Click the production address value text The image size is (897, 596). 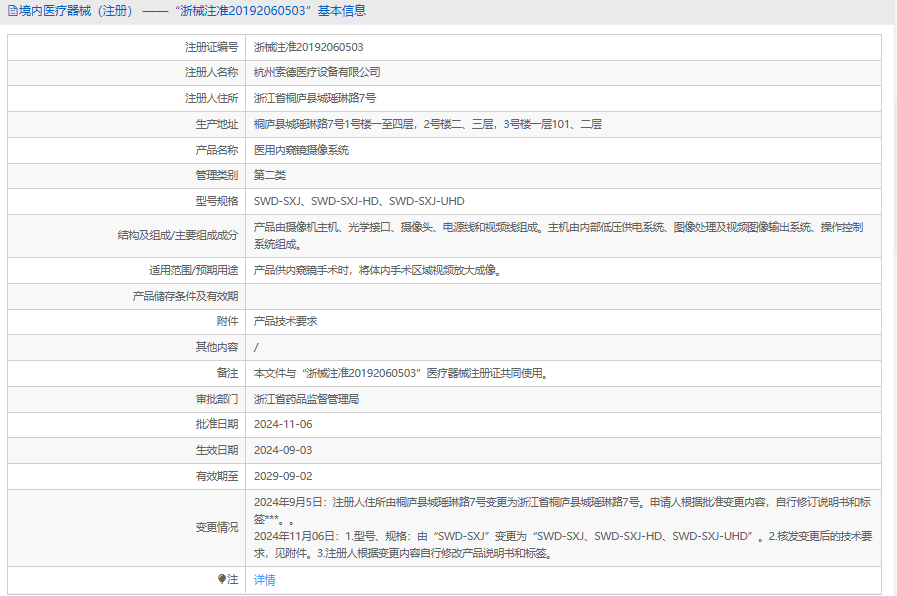click(427, 124)
